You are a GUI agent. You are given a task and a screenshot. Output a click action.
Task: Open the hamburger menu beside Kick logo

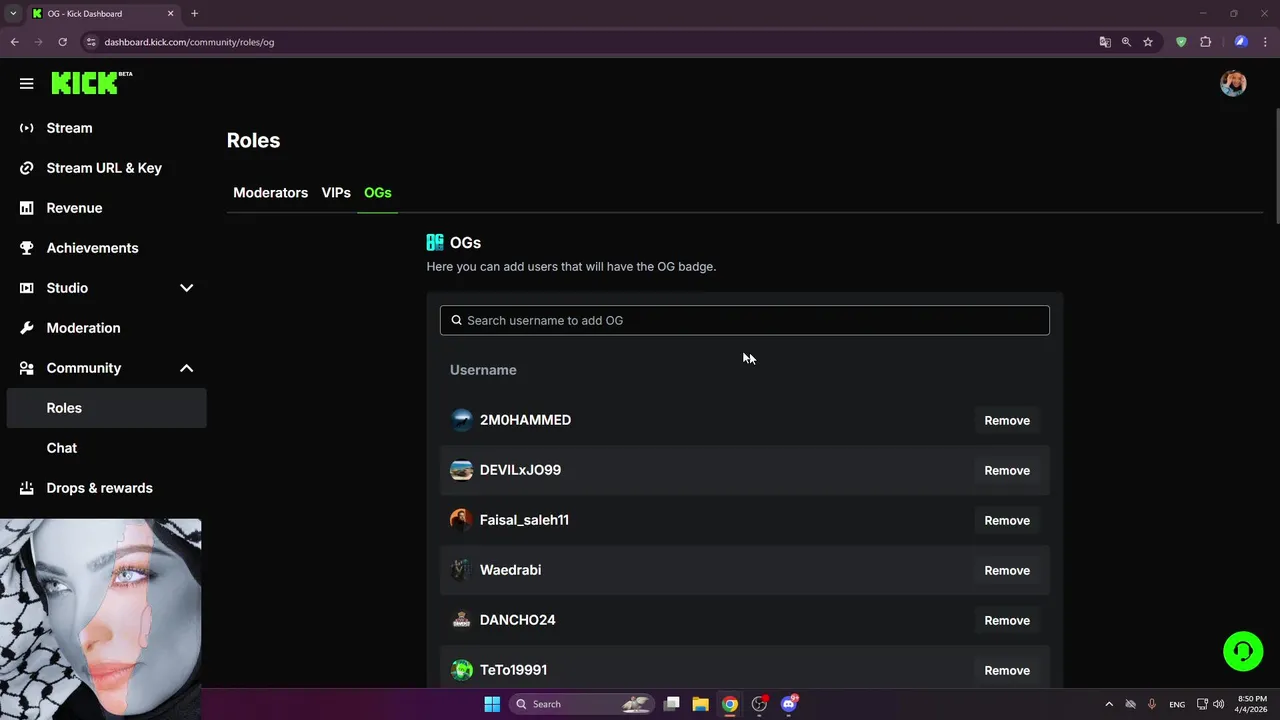coord(27,84)
